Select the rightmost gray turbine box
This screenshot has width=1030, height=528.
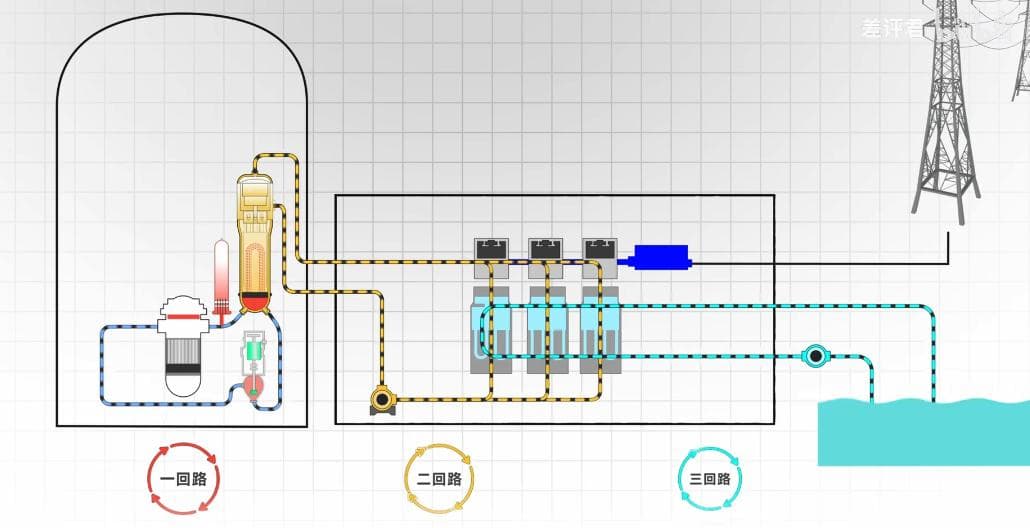600,250
